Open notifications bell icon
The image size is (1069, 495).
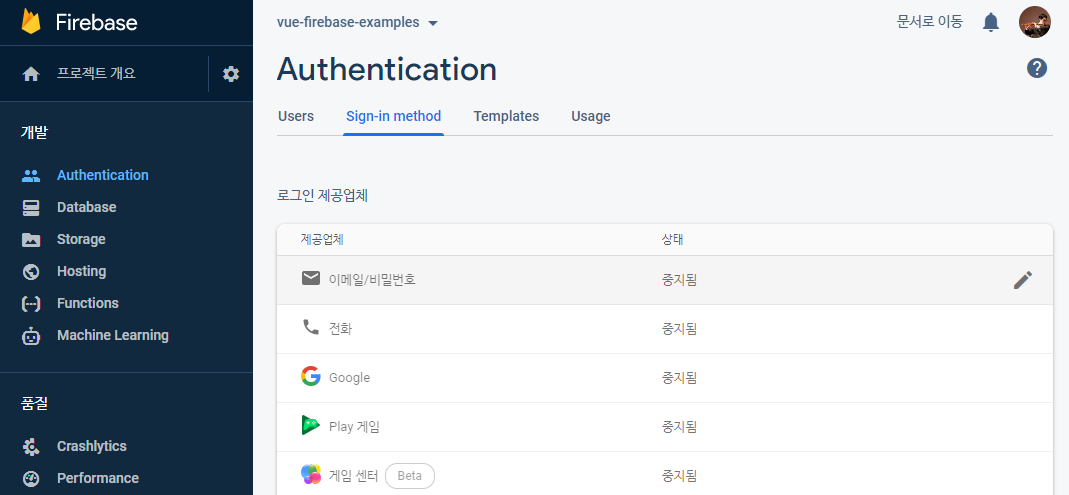tap(991, 22)
